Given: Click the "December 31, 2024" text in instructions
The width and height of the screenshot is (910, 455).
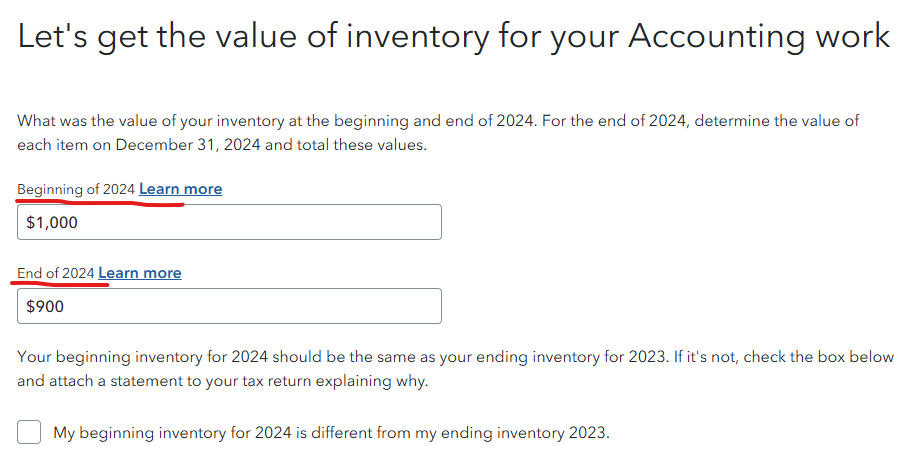Looking at the screenshot, I should coord(187,145).
